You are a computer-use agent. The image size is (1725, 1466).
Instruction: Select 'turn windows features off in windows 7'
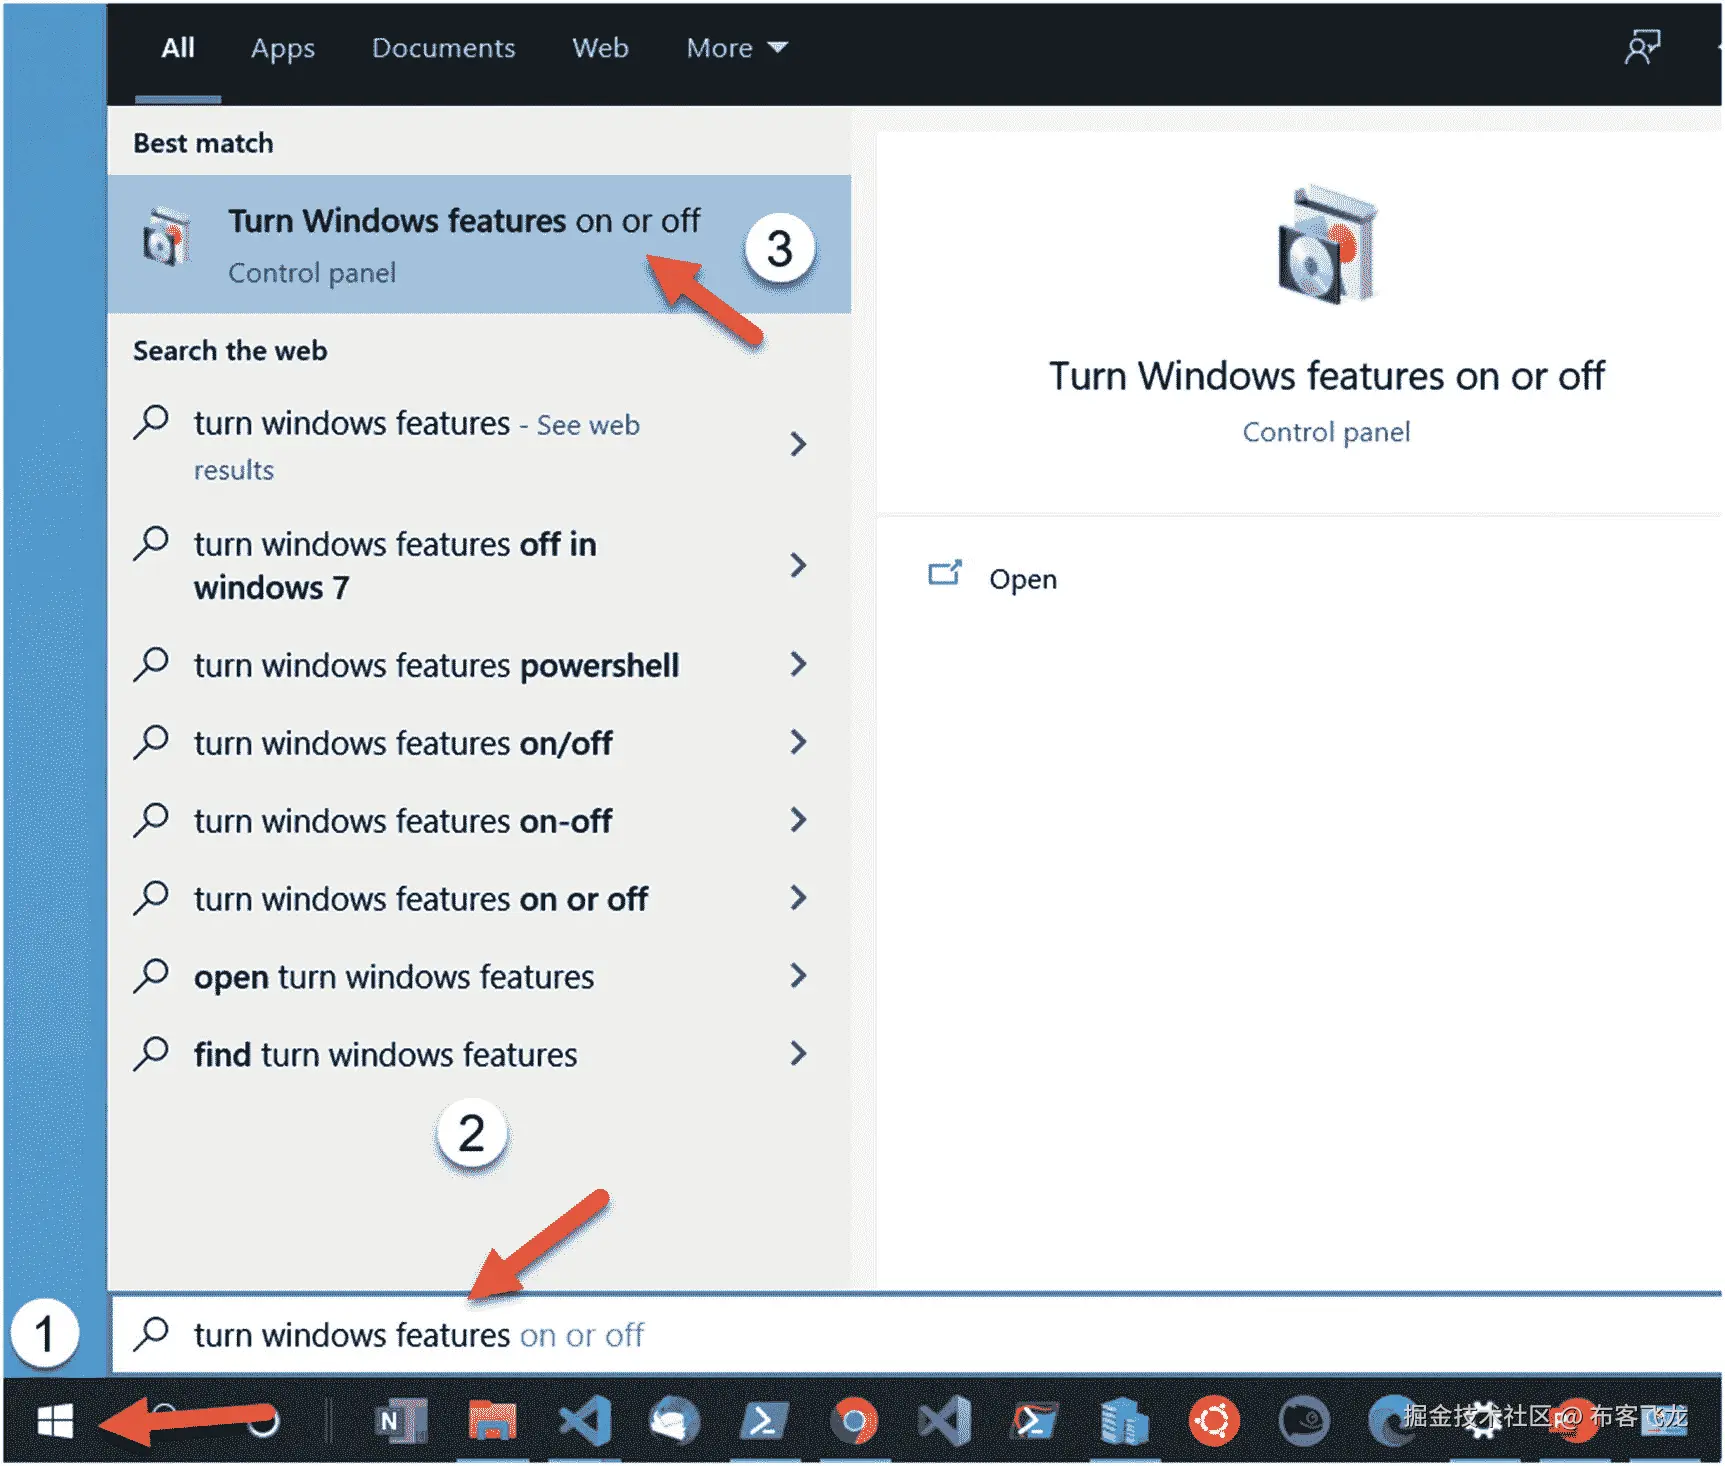point(479,565)
